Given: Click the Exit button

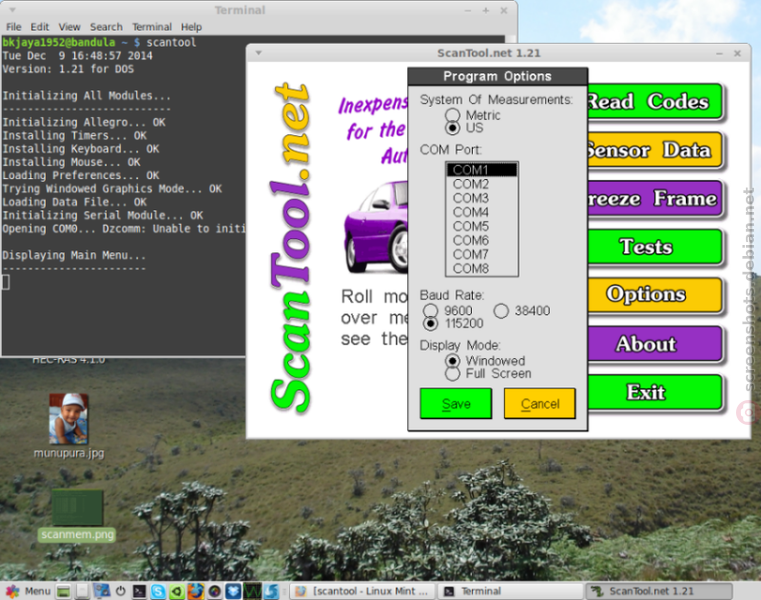Looking at the screenshot, I should pos(655,392).
